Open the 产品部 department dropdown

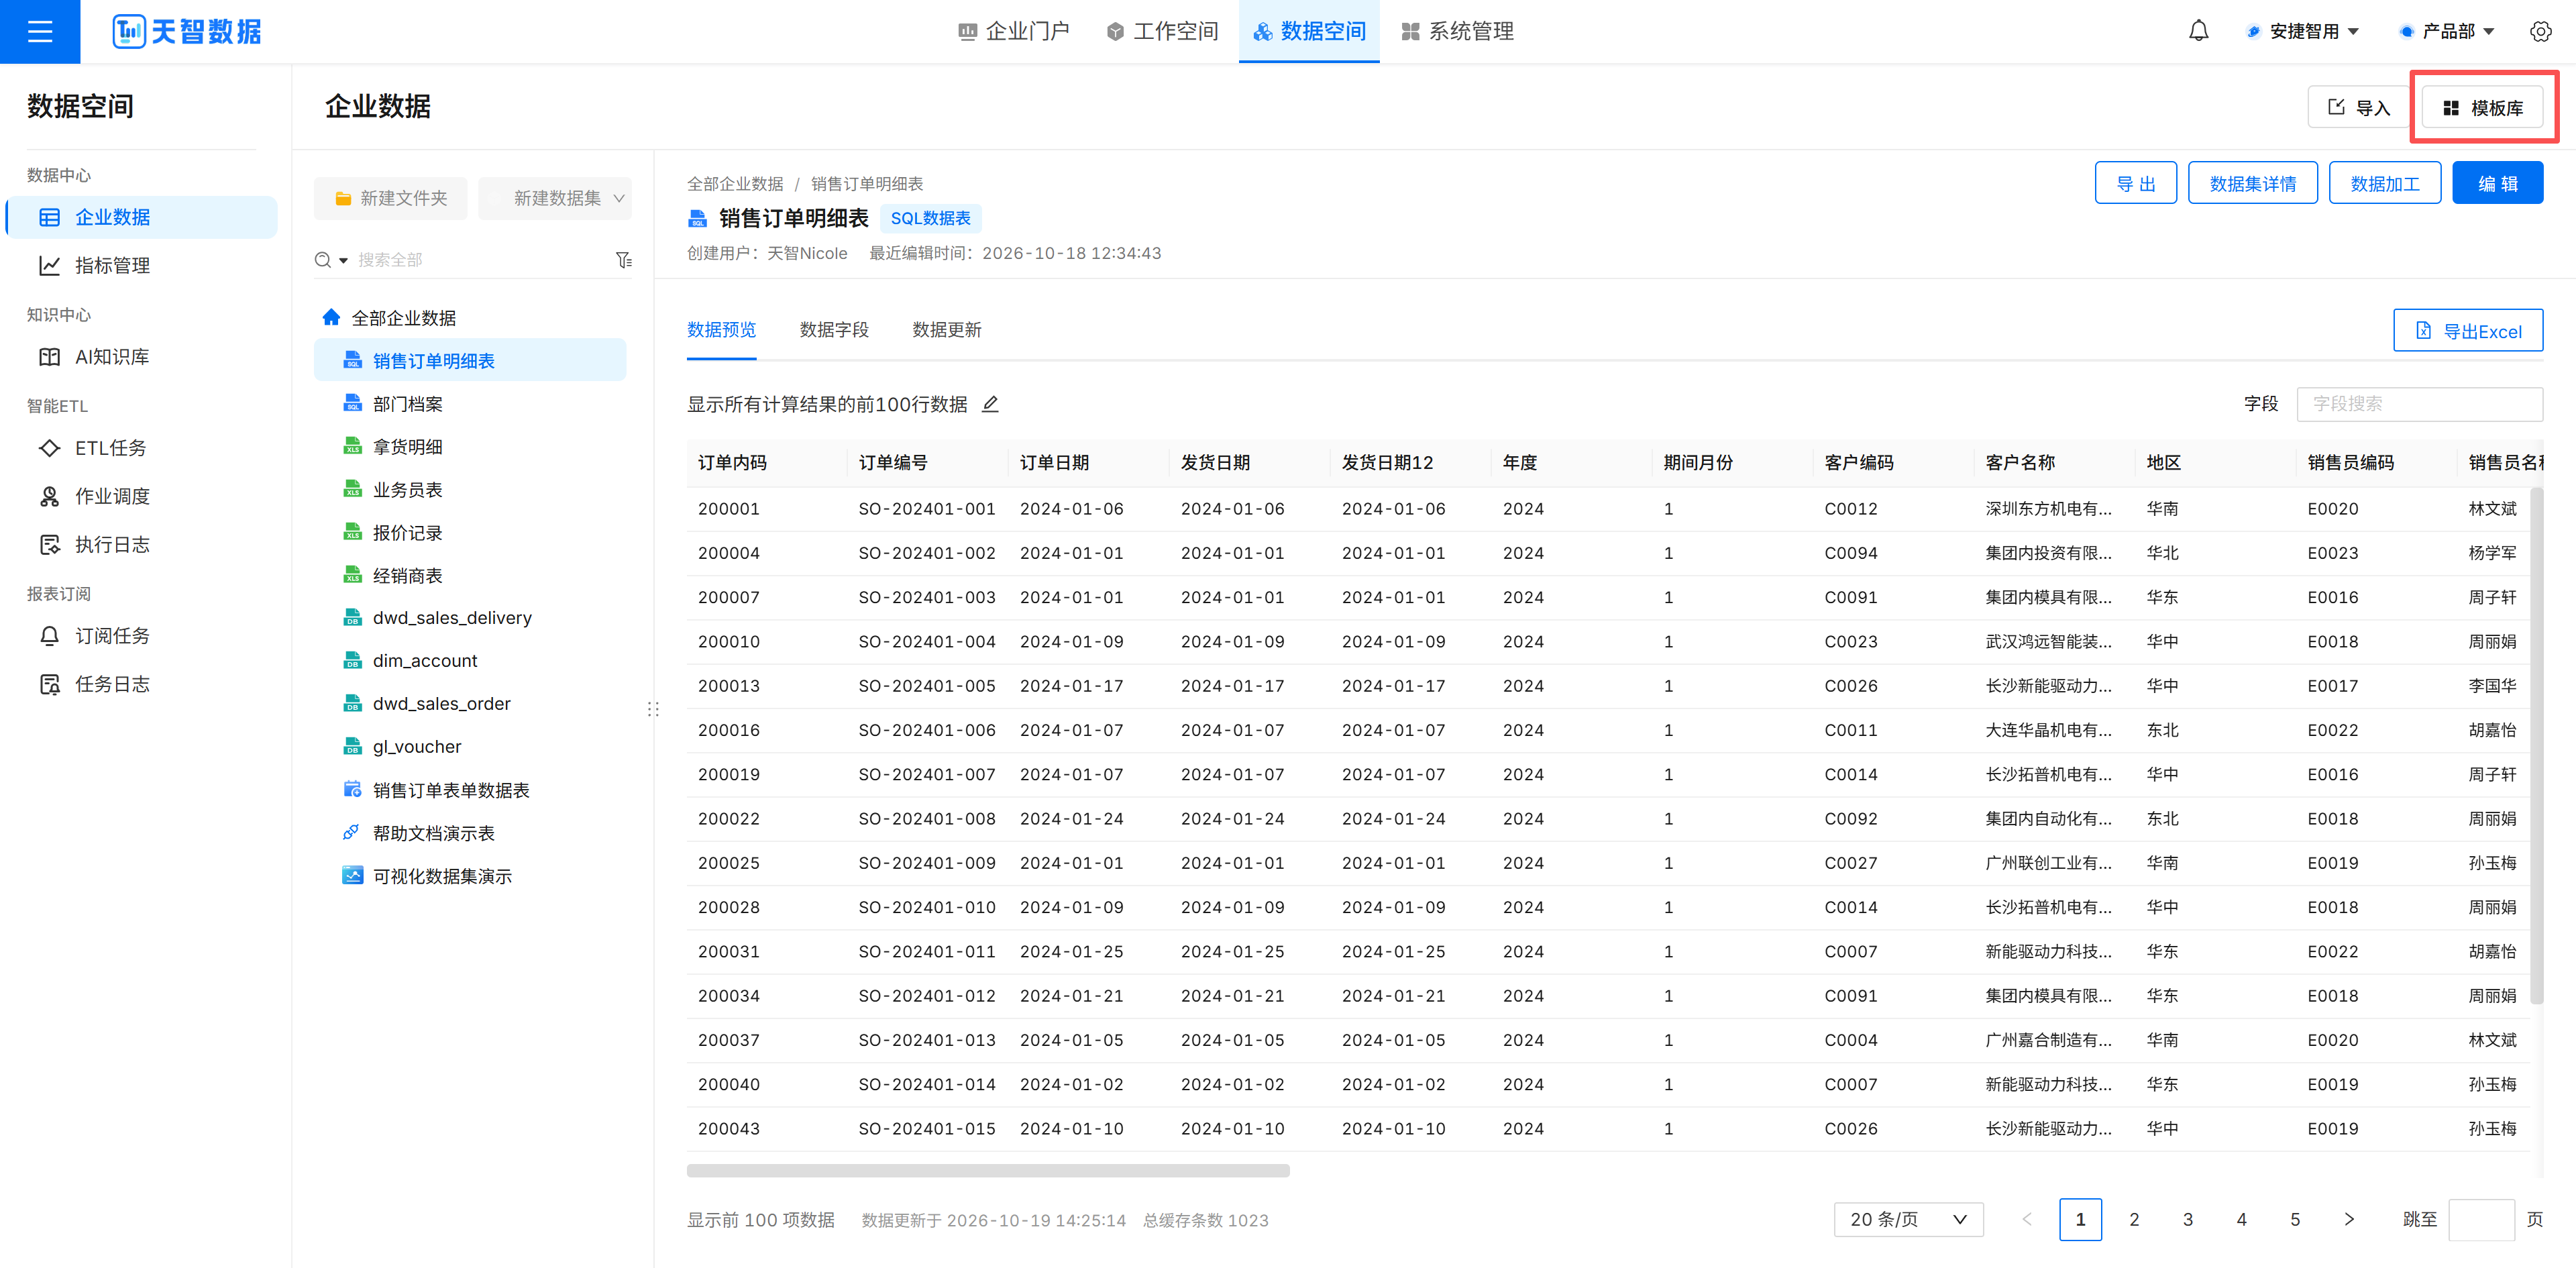point(2448,31)
